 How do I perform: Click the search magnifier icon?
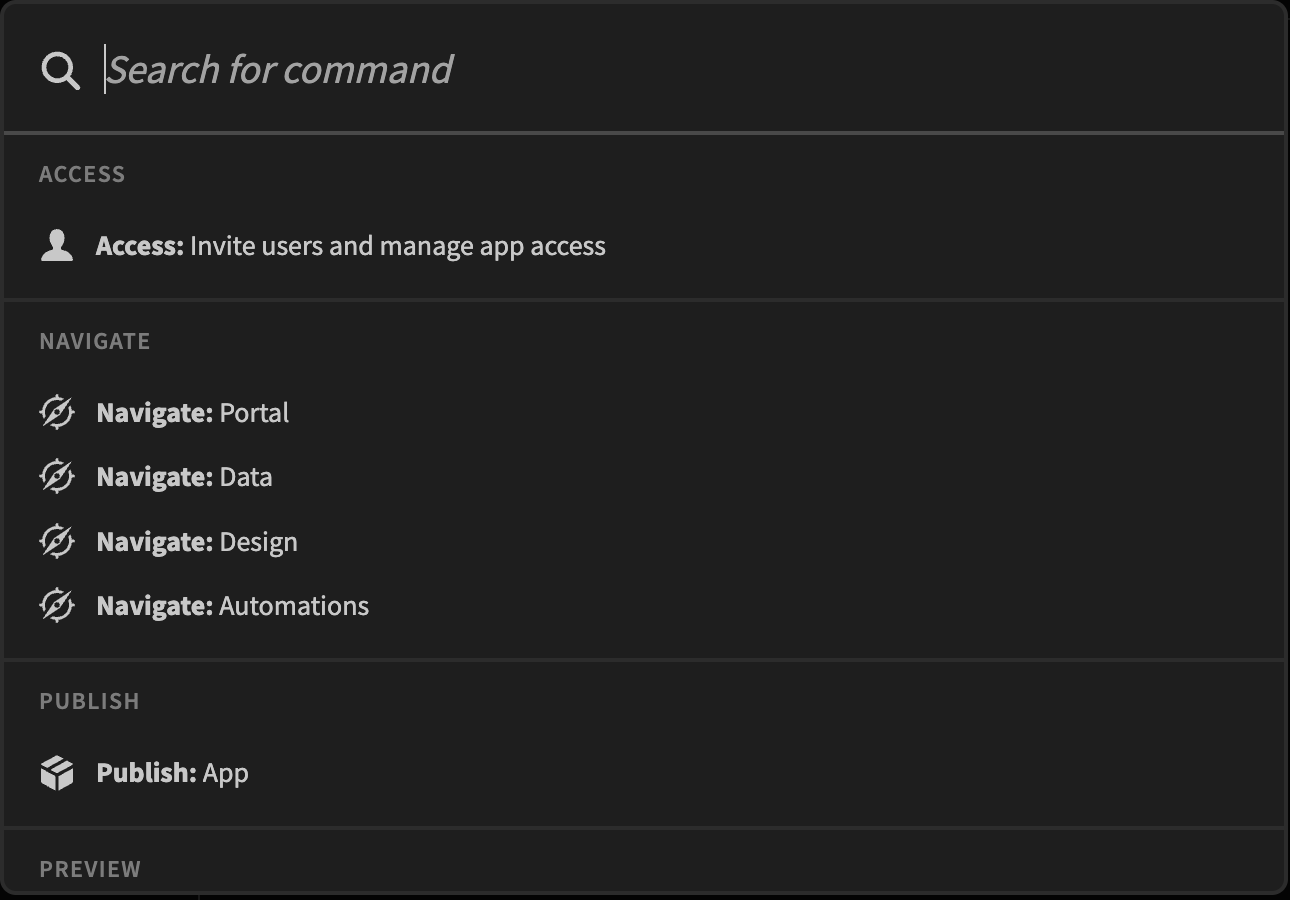(x=60, y=70)
